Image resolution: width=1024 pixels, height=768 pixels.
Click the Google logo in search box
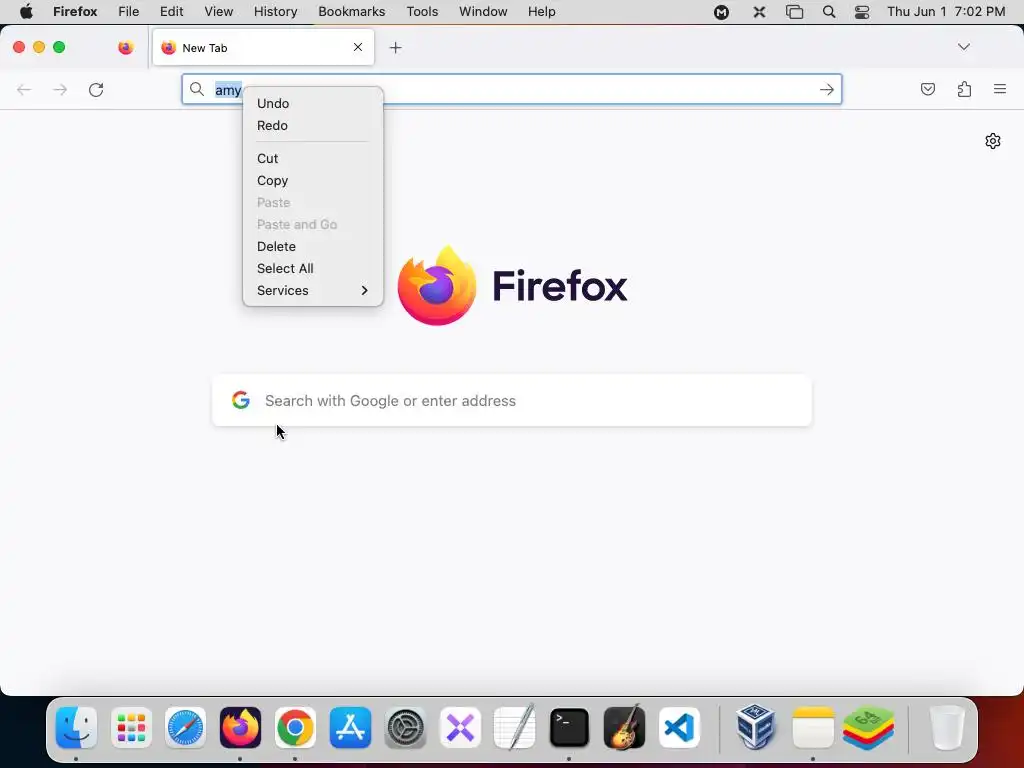click(241, 400)
